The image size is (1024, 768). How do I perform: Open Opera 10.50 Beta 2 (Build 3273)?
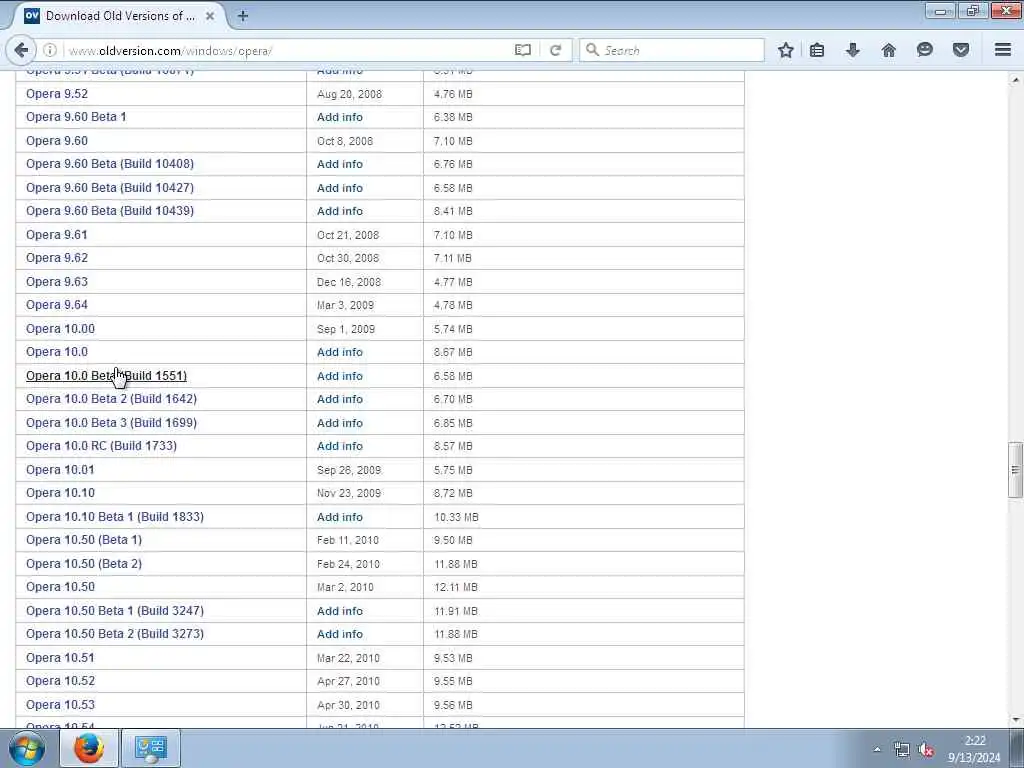115,634
